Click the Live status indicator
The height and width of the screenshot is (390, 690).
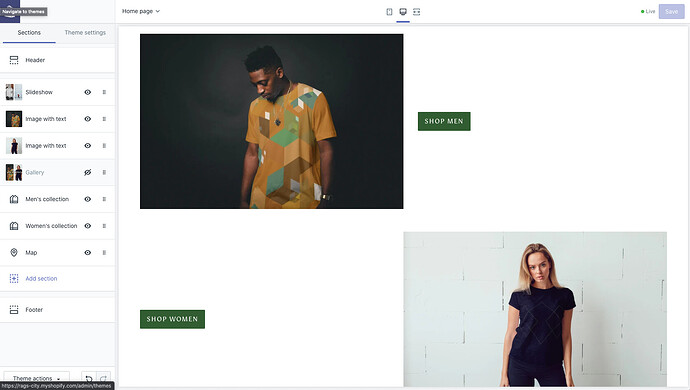point(648,11)
